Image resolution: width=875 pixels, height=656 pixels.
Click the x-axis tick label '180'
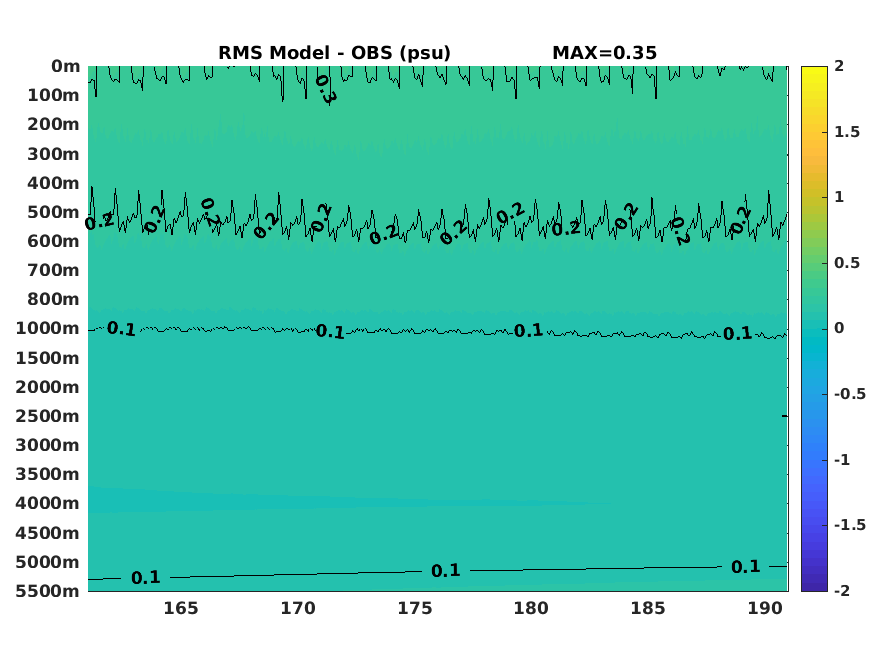pyautogui.click(x=531, y=608)
